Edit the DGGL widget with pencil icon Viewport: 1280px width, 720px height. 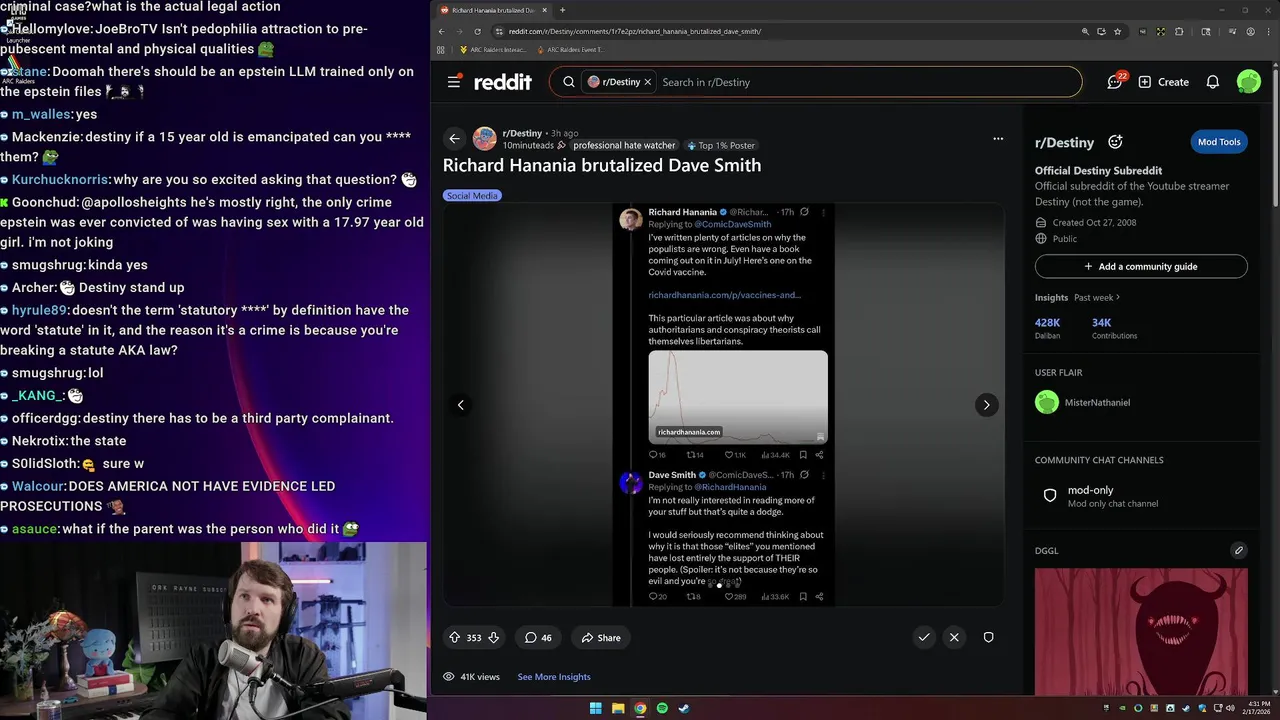[1238, 550]
